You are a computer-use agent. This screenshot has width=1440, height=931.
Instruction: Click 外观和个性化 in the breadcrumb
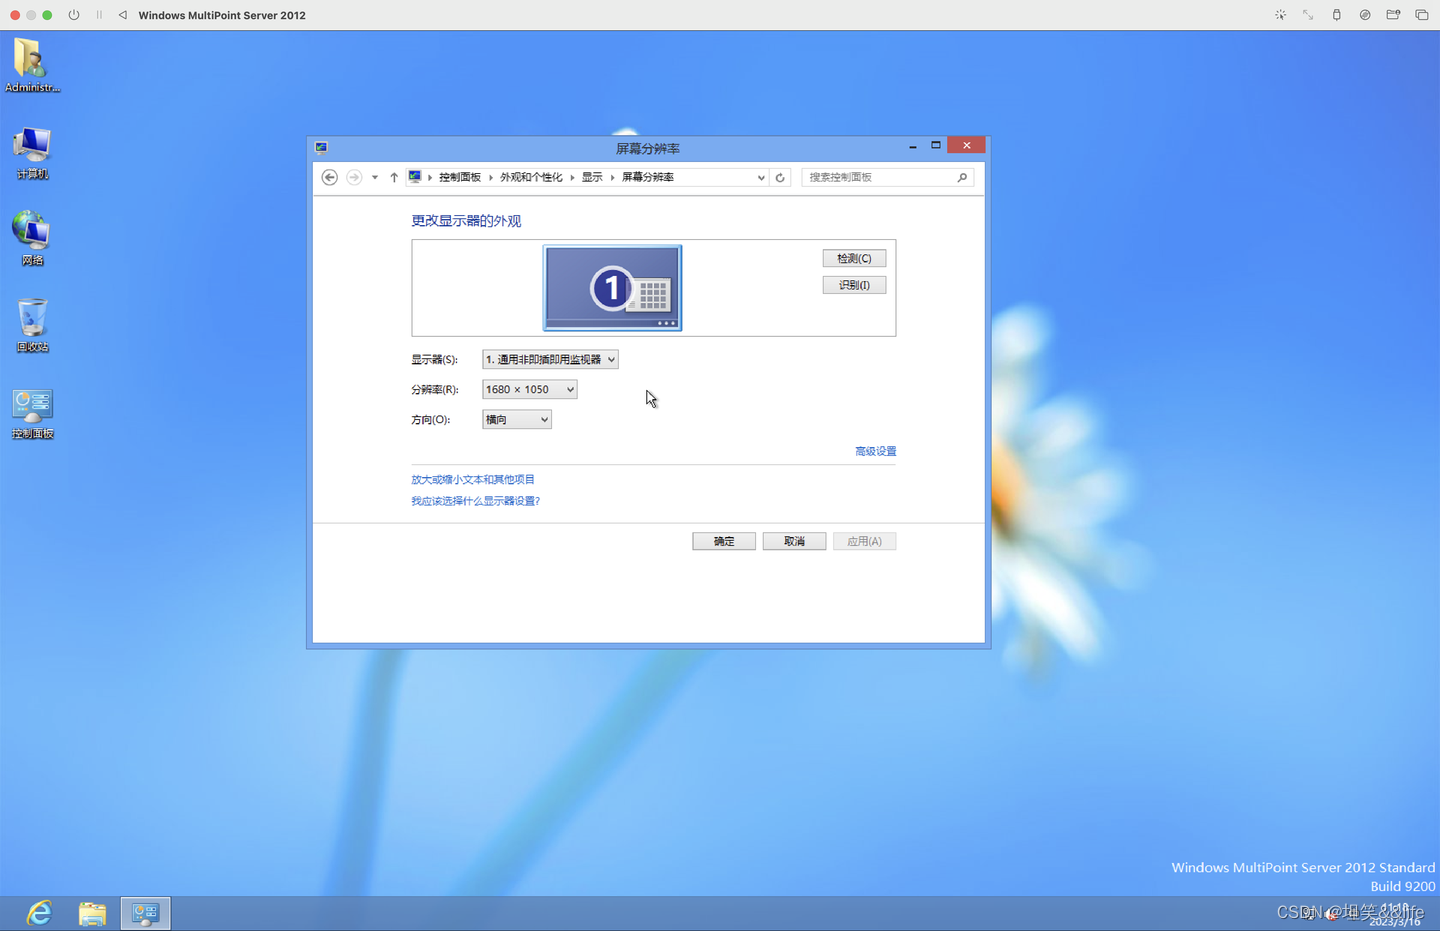point(531,177)
